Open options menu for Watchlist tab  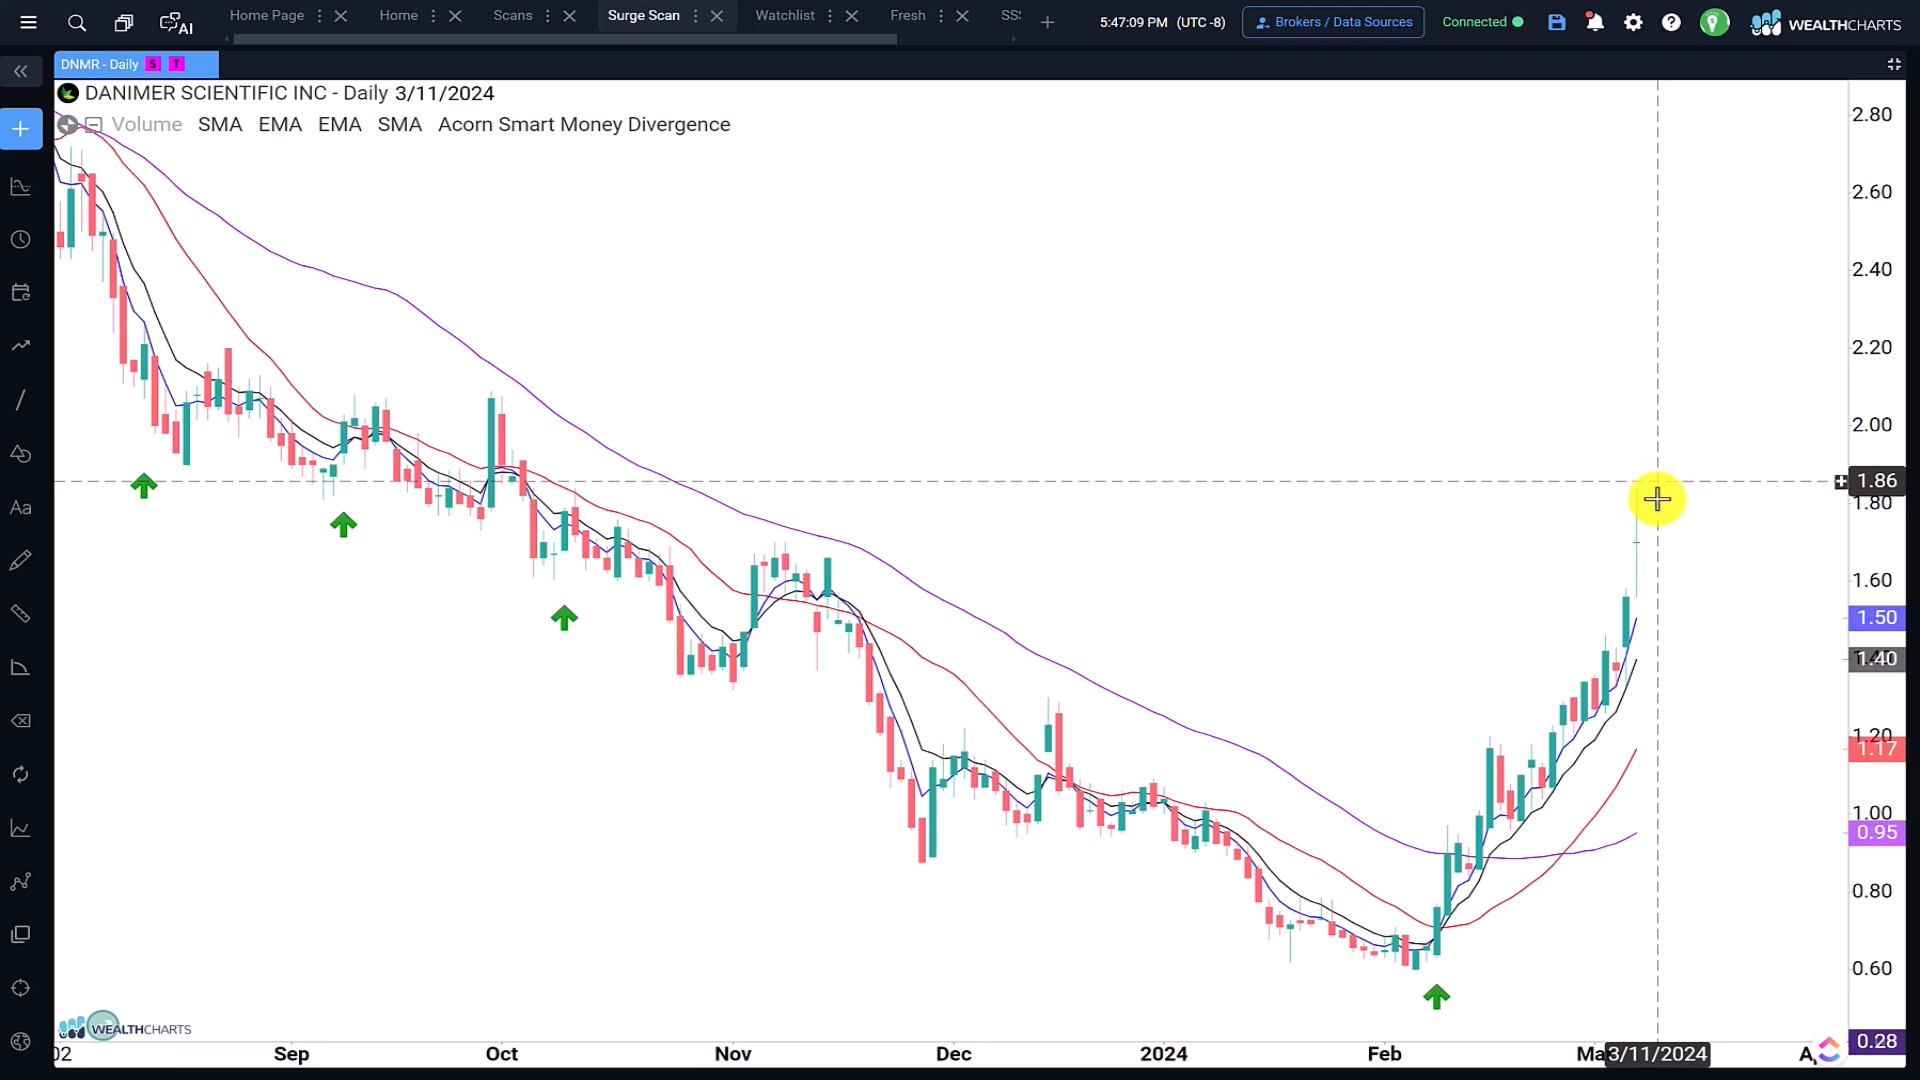click(x=830, y=16)
